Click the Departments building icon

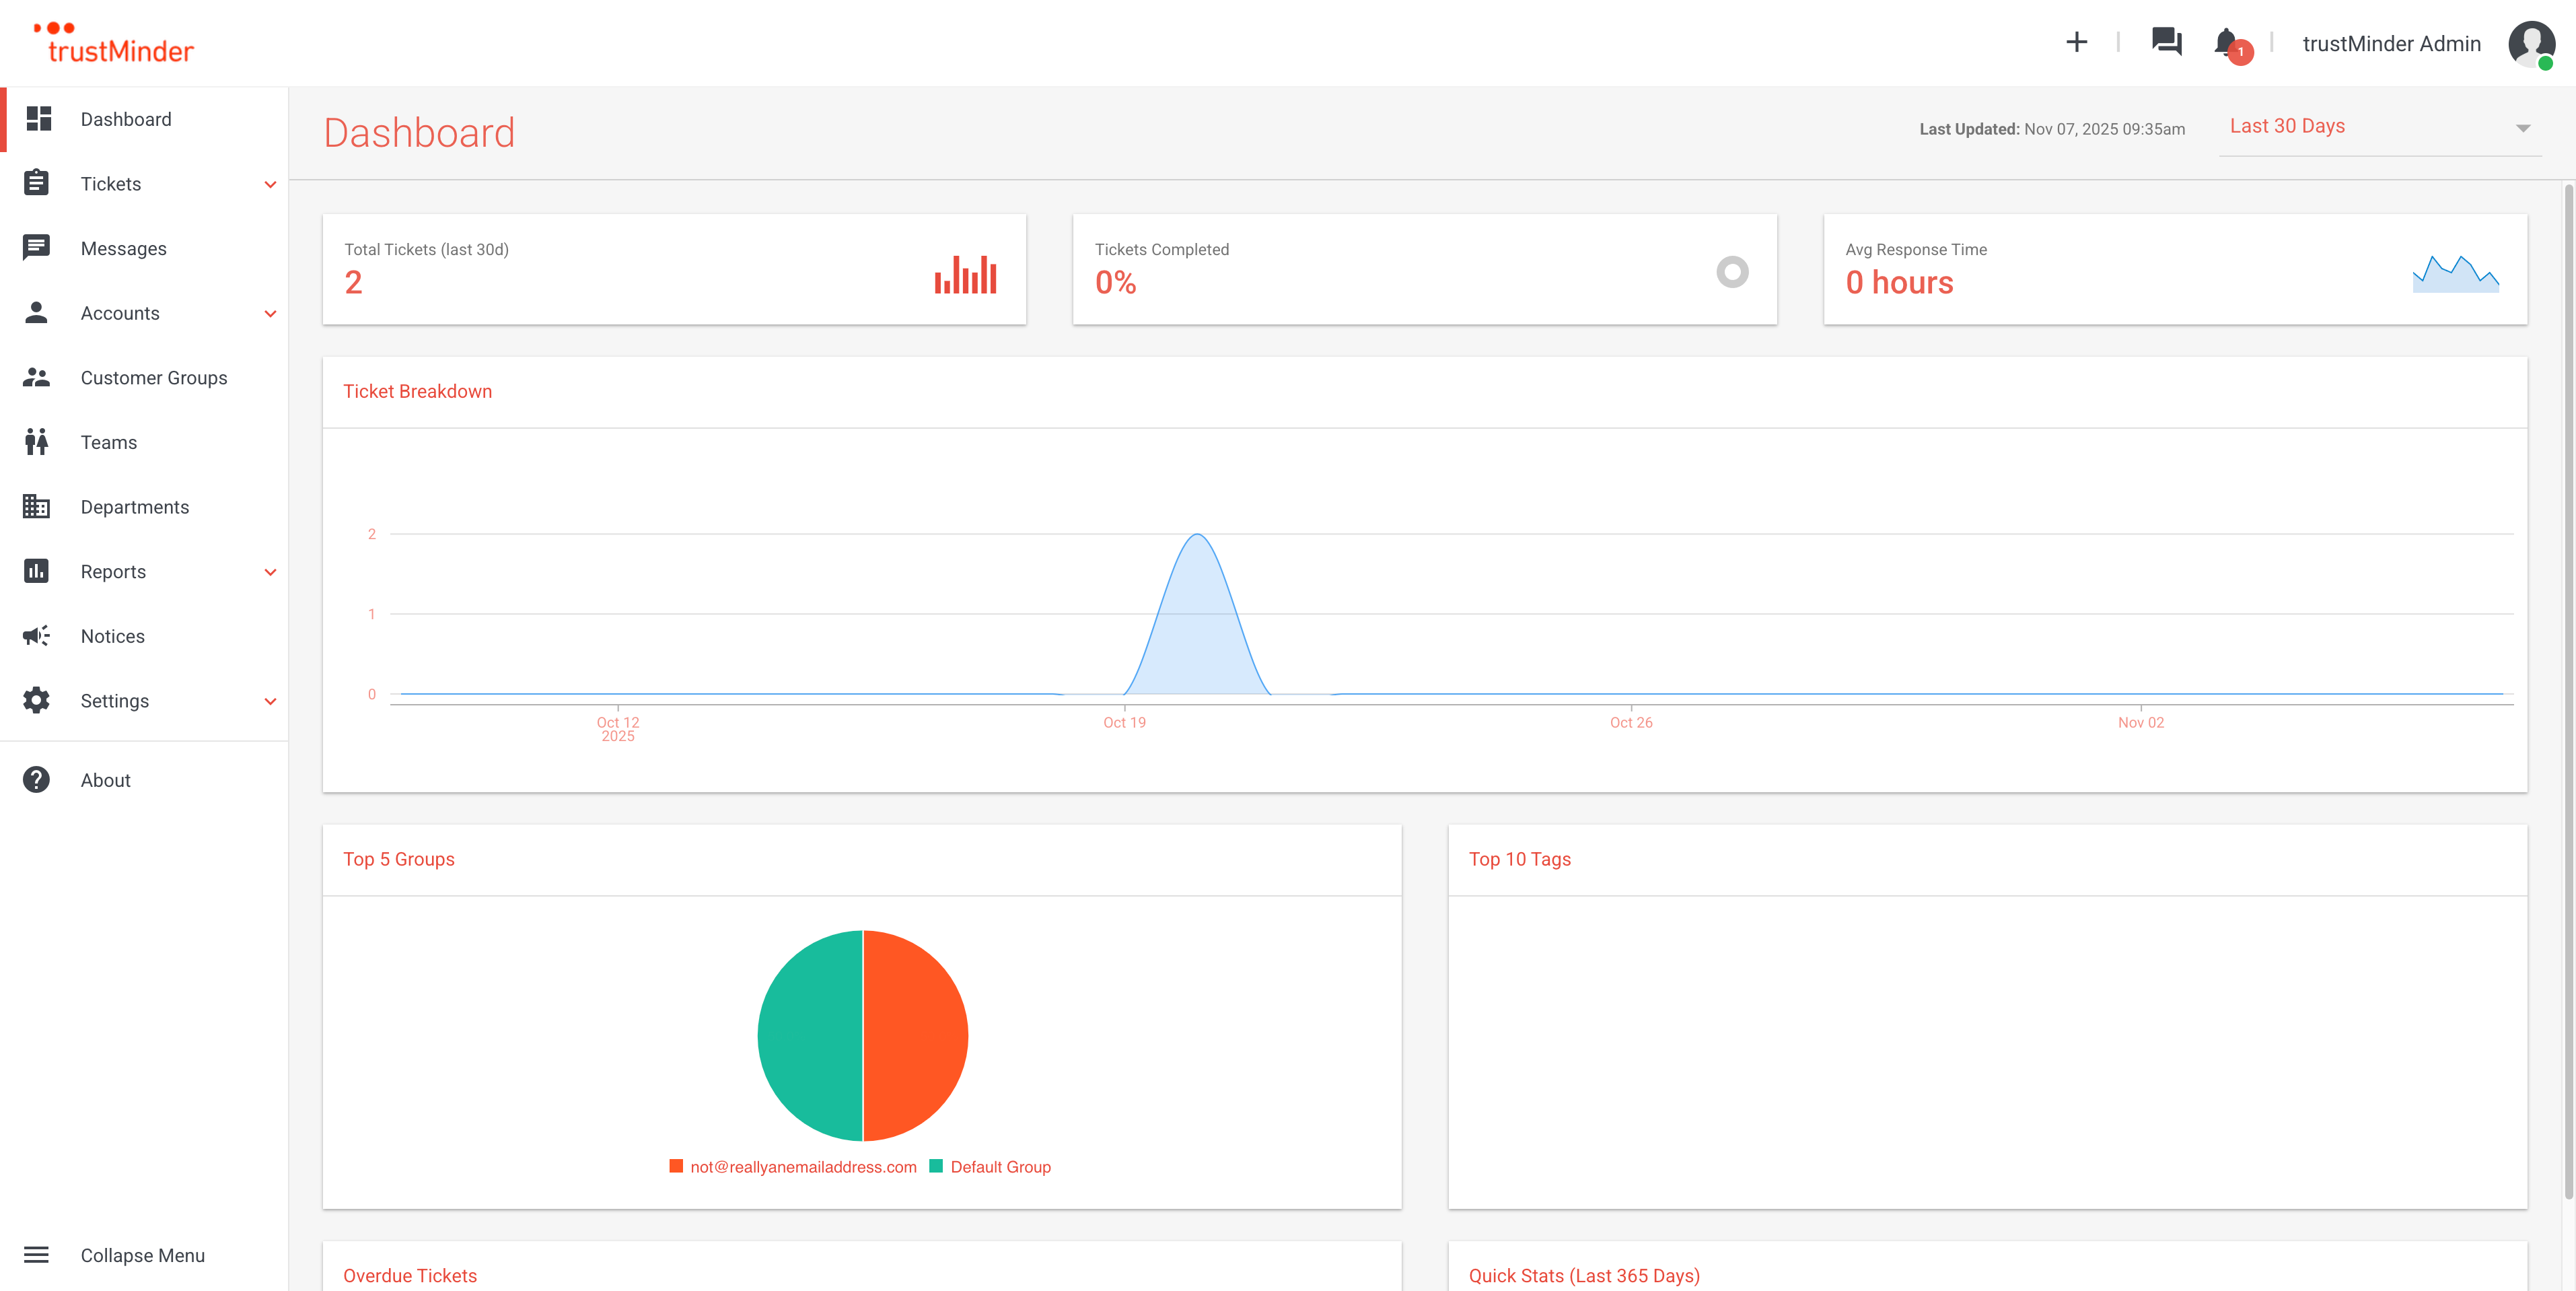37,507
